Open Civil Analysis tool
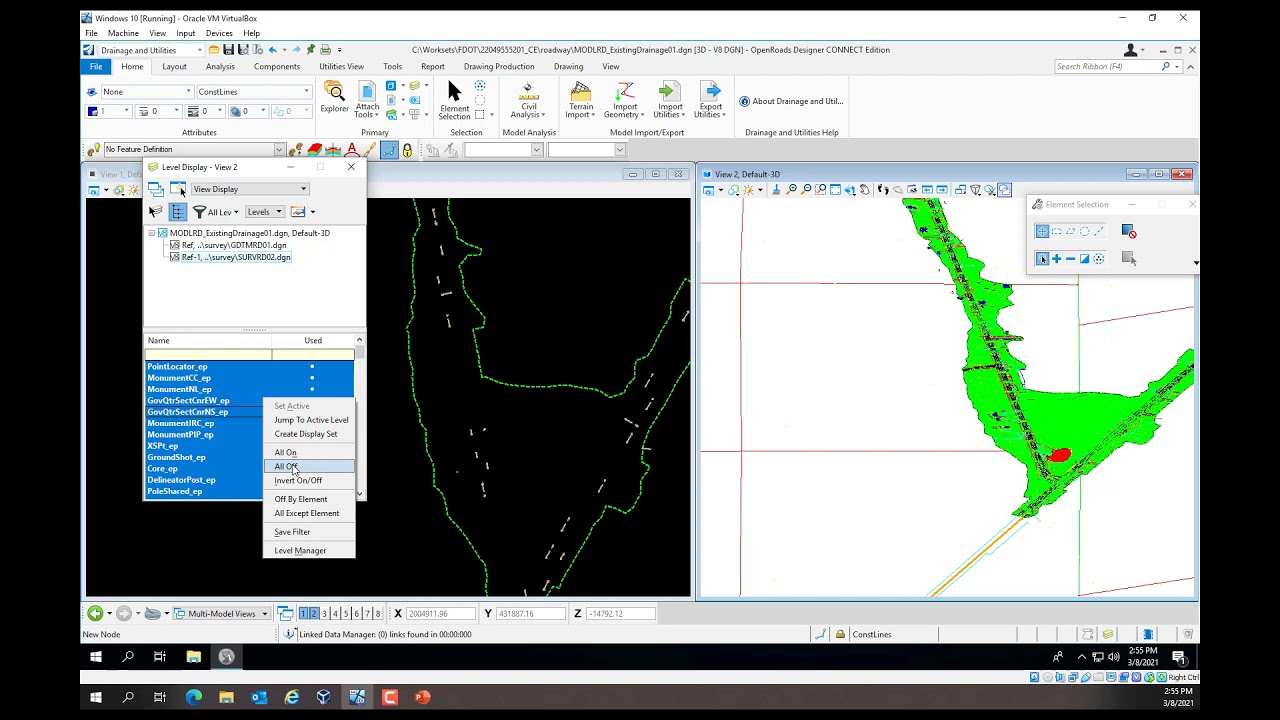Viewport: 1280px width, 720px height. 528,101
